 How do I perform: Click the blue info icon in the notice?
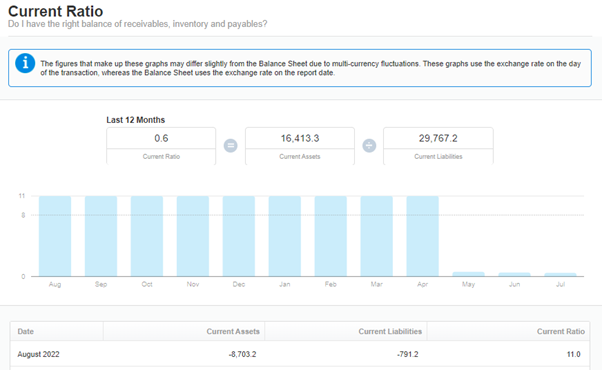tap(25, 63)
